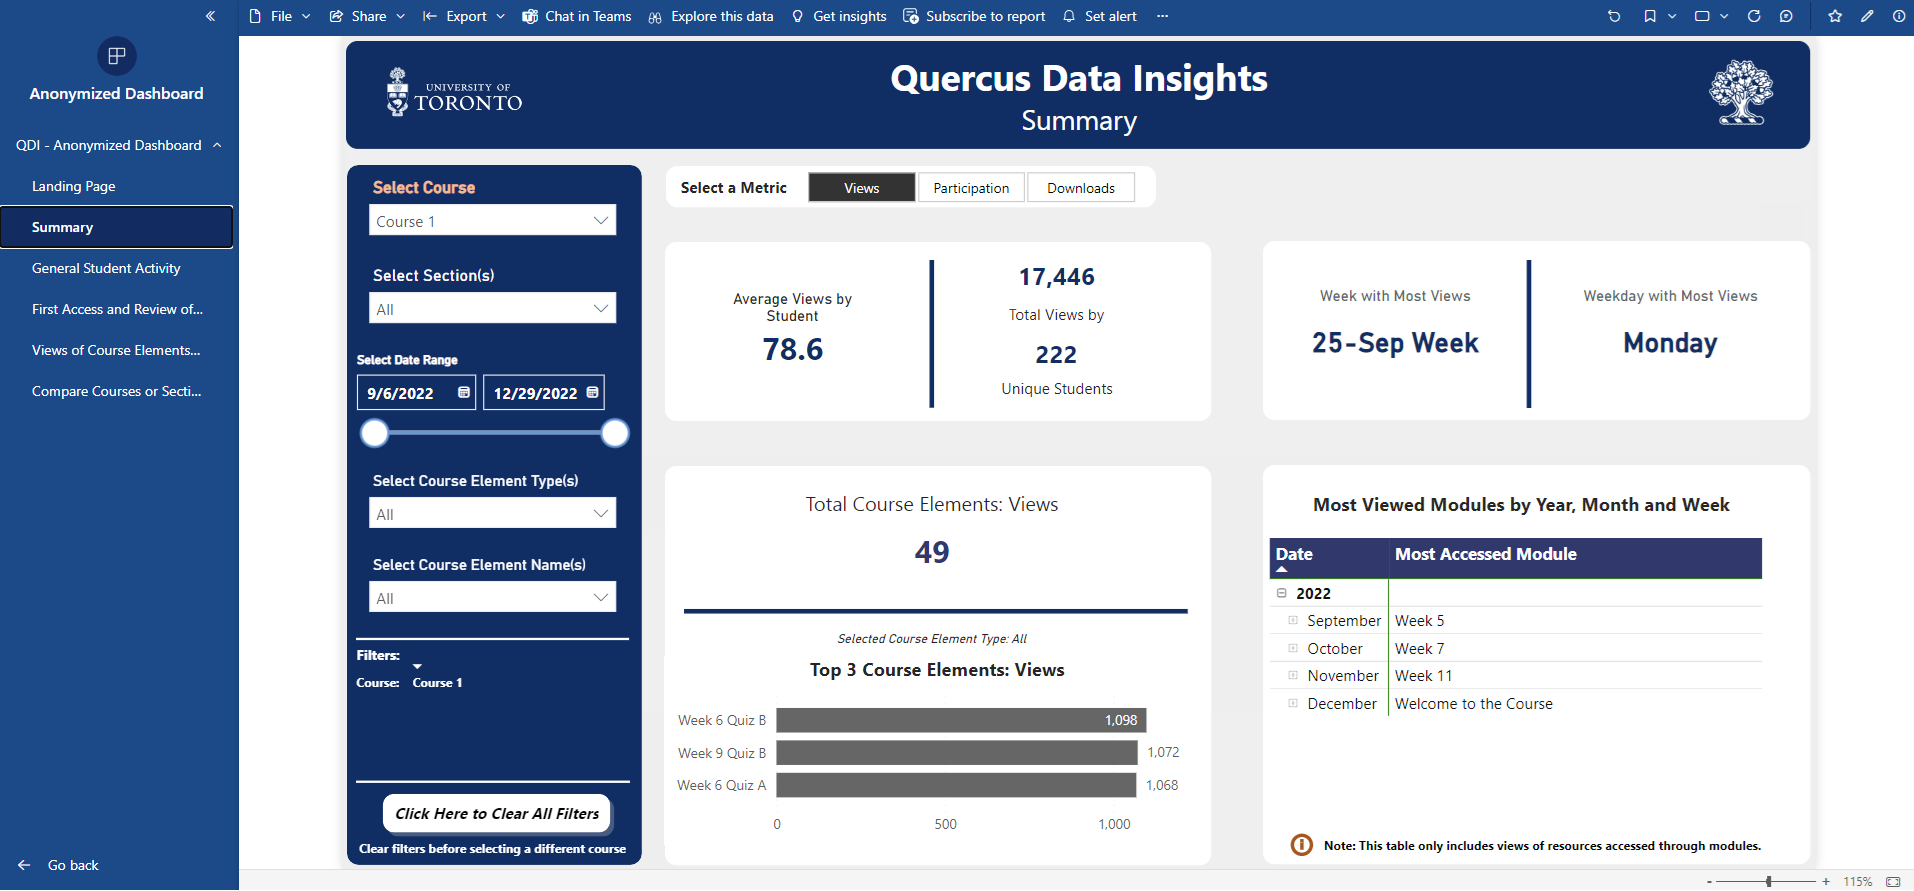Collapse QDI - Anonymized Dashboard section
Image resolution: width=1914 pixels, height=891 pixels.
point(217,145)
